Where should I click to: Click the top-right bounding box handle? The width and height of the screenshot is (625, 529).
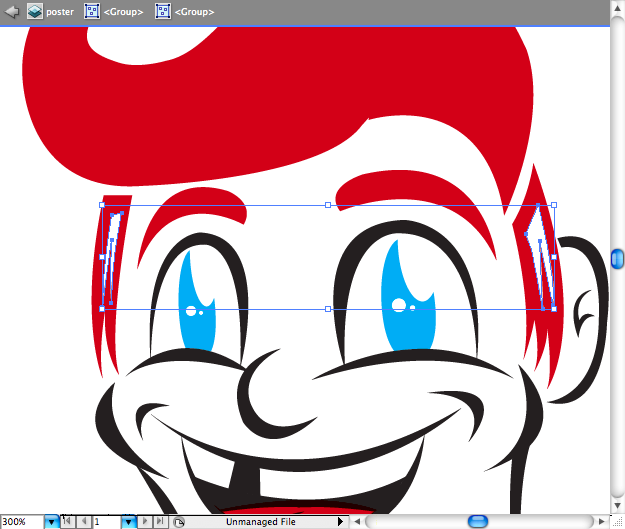click(554, 205)
